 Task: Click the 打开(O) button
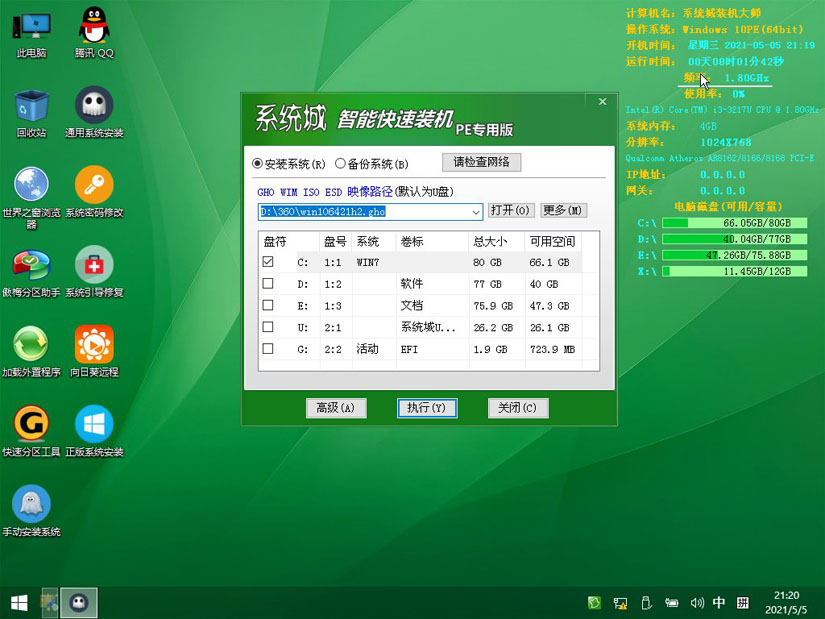(511, 211)
